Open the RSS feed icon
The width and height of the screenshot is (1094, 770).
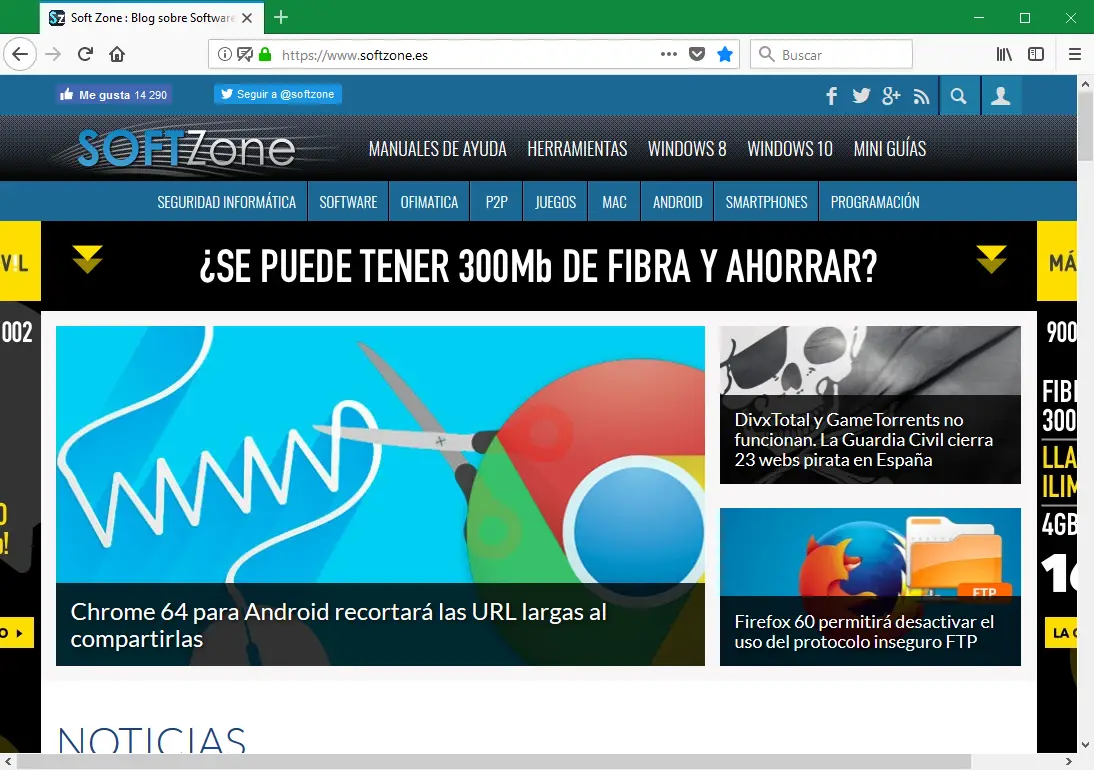(x=922, y=97)
